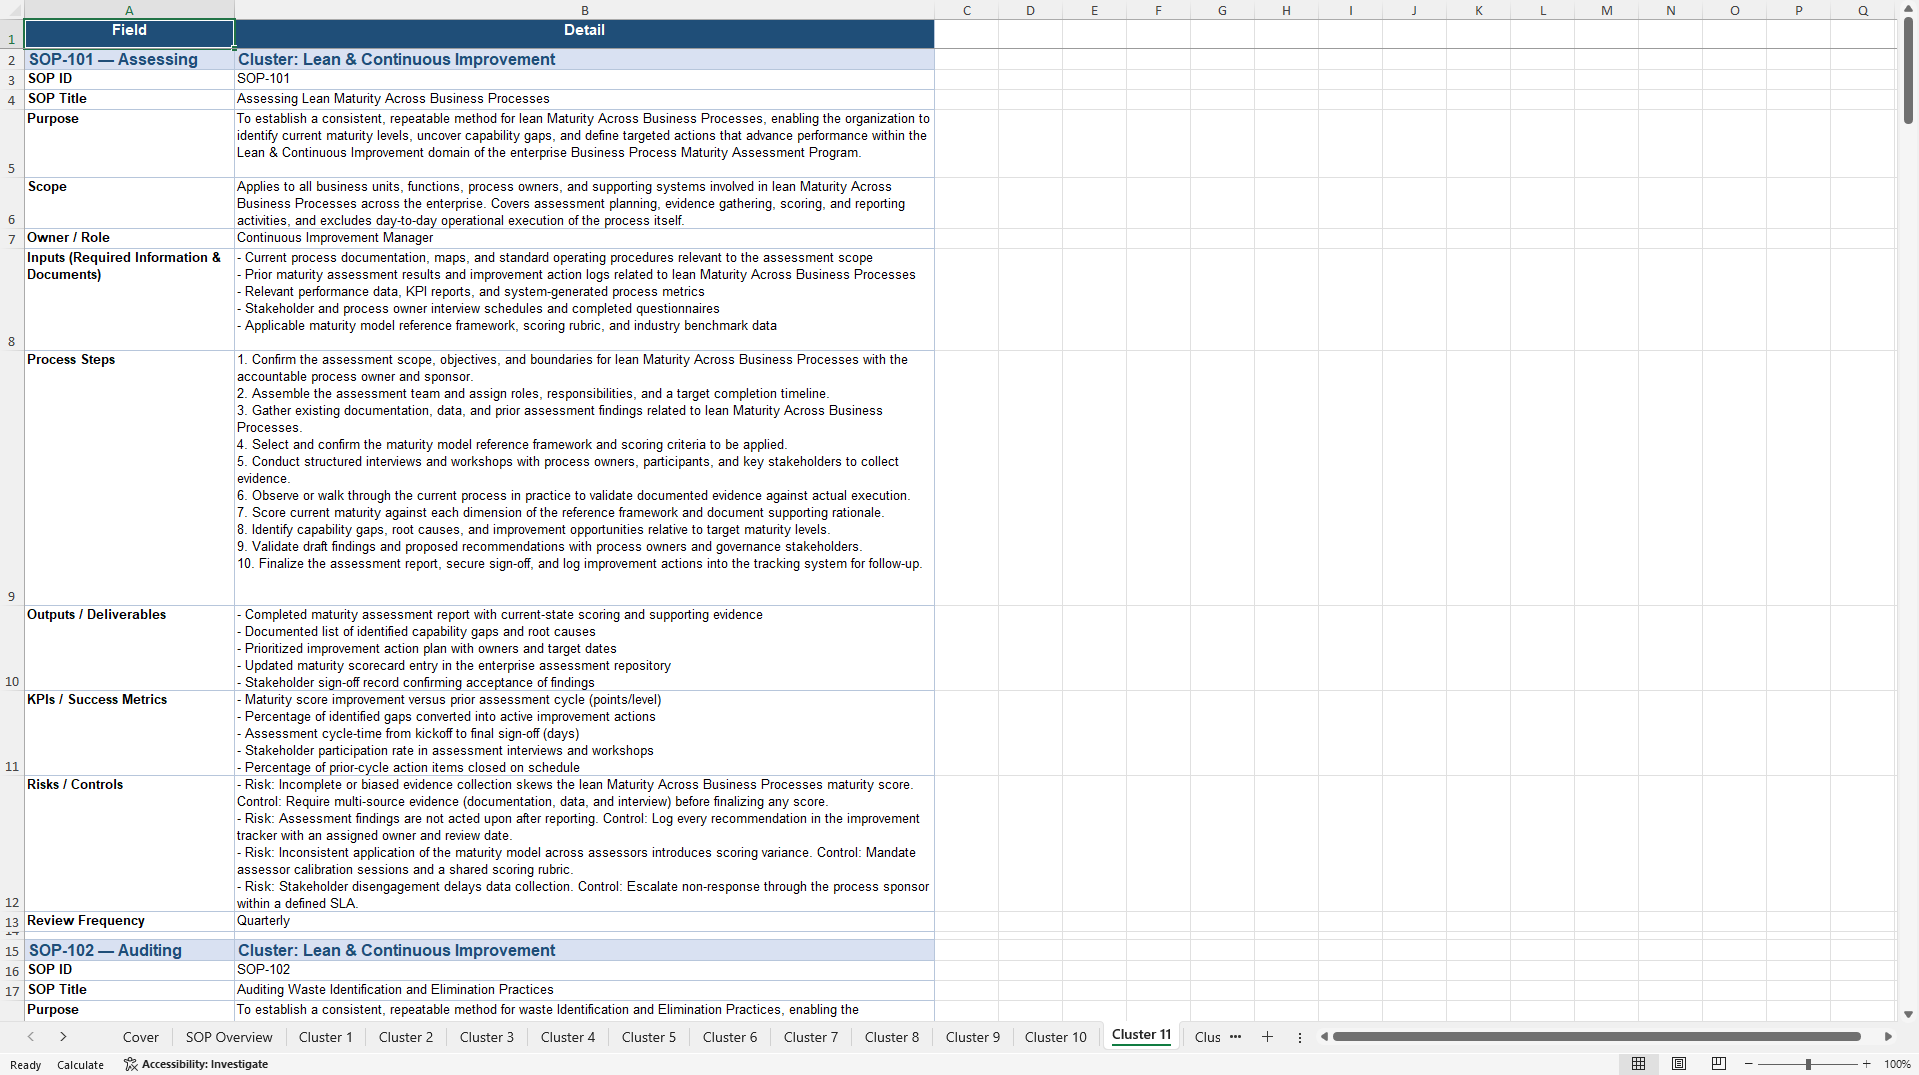
Task: Switch to Cluster 1 tab
Action: click(326, 1037)
